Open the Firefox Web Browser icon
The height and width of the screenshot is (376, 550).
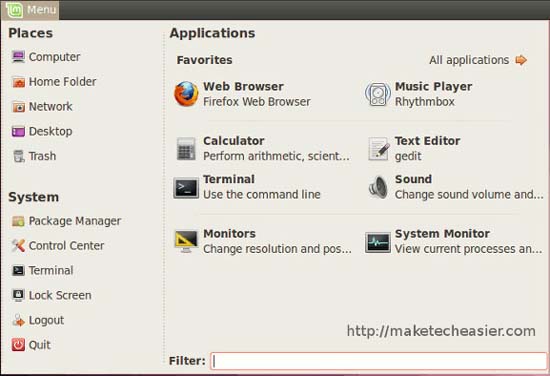(186, 94)
